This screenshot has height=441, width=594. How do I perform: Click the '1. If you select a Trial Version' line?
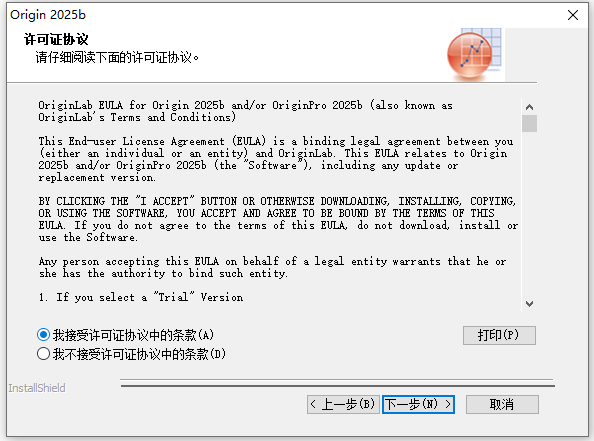(141, 297)
